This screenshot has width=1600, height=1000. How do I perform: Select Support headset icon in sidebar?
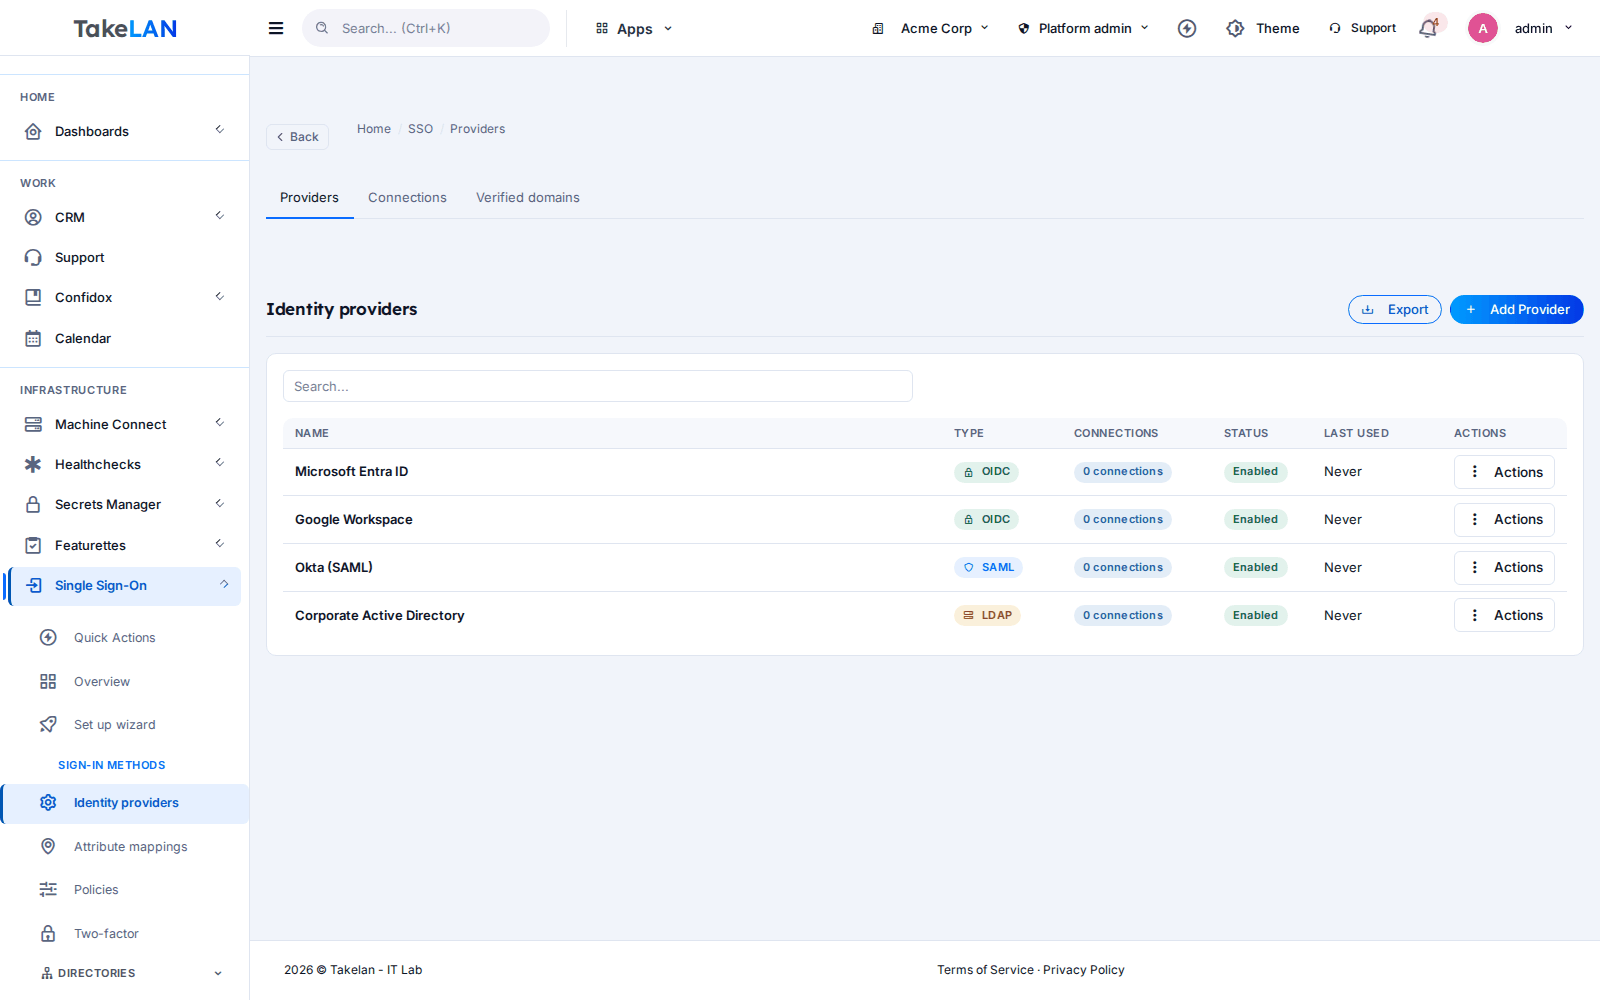(33, 257)
